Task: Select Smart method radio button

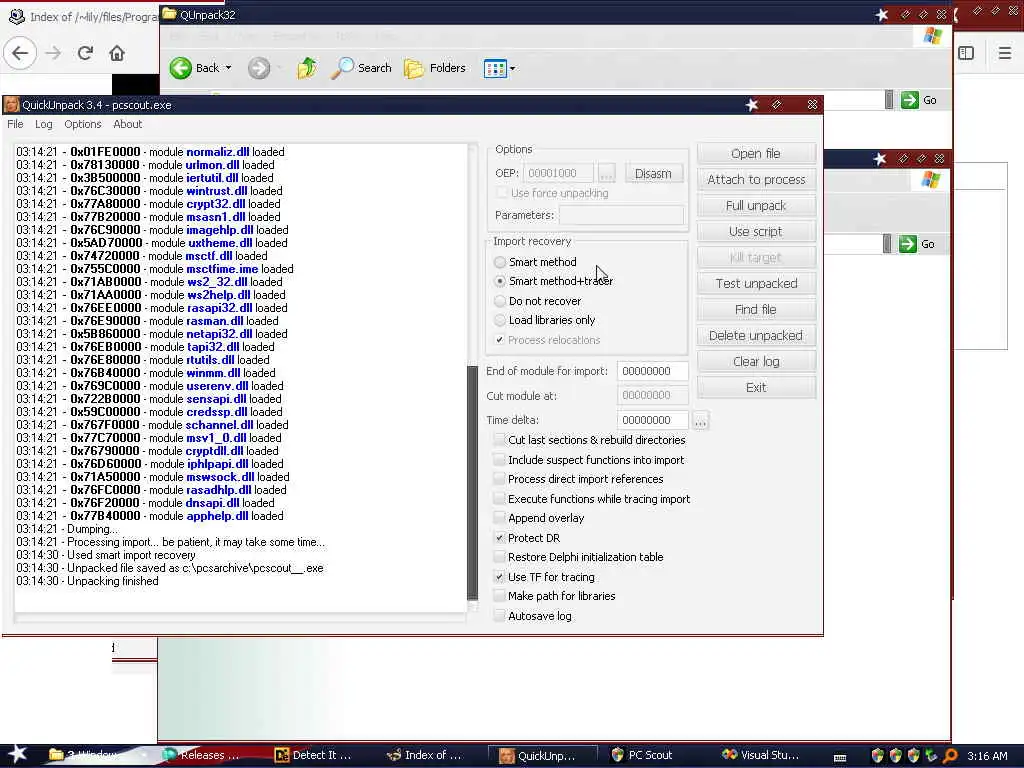Action: coord(500,262)
